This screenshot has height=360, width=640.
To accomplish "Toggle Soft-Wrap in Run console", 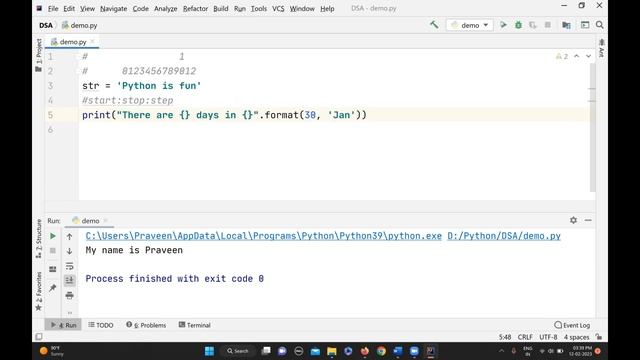I will pyautogui.click(x=69, y=266).
